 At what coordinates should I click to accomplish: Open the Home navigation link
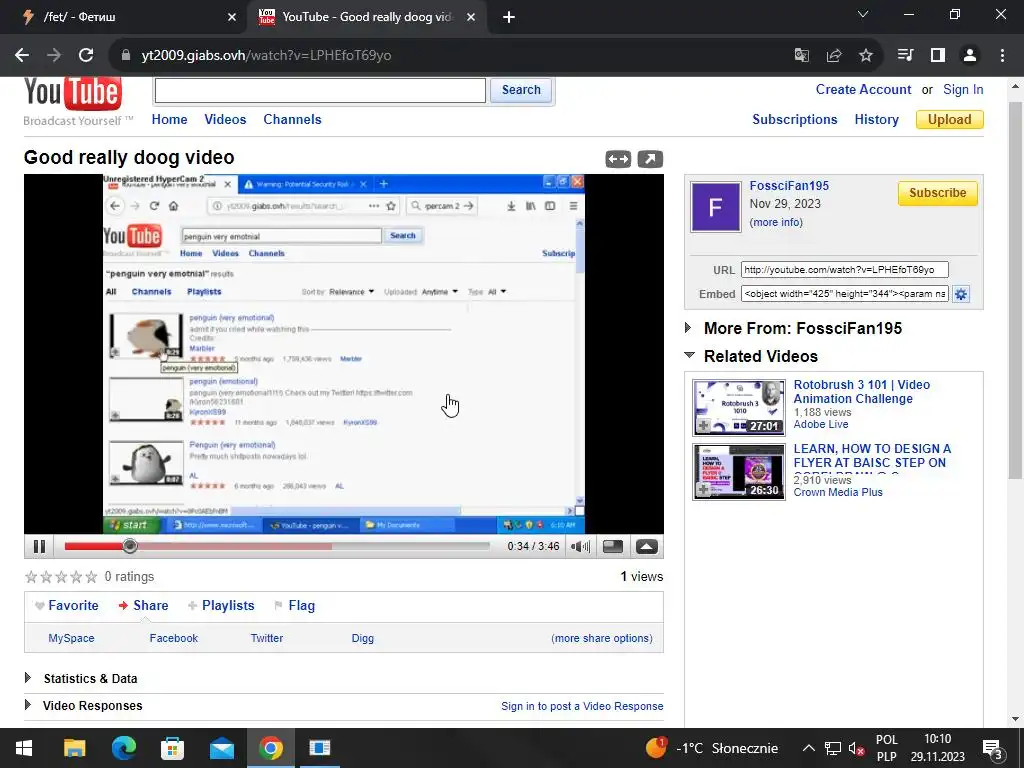pos(169,120)
